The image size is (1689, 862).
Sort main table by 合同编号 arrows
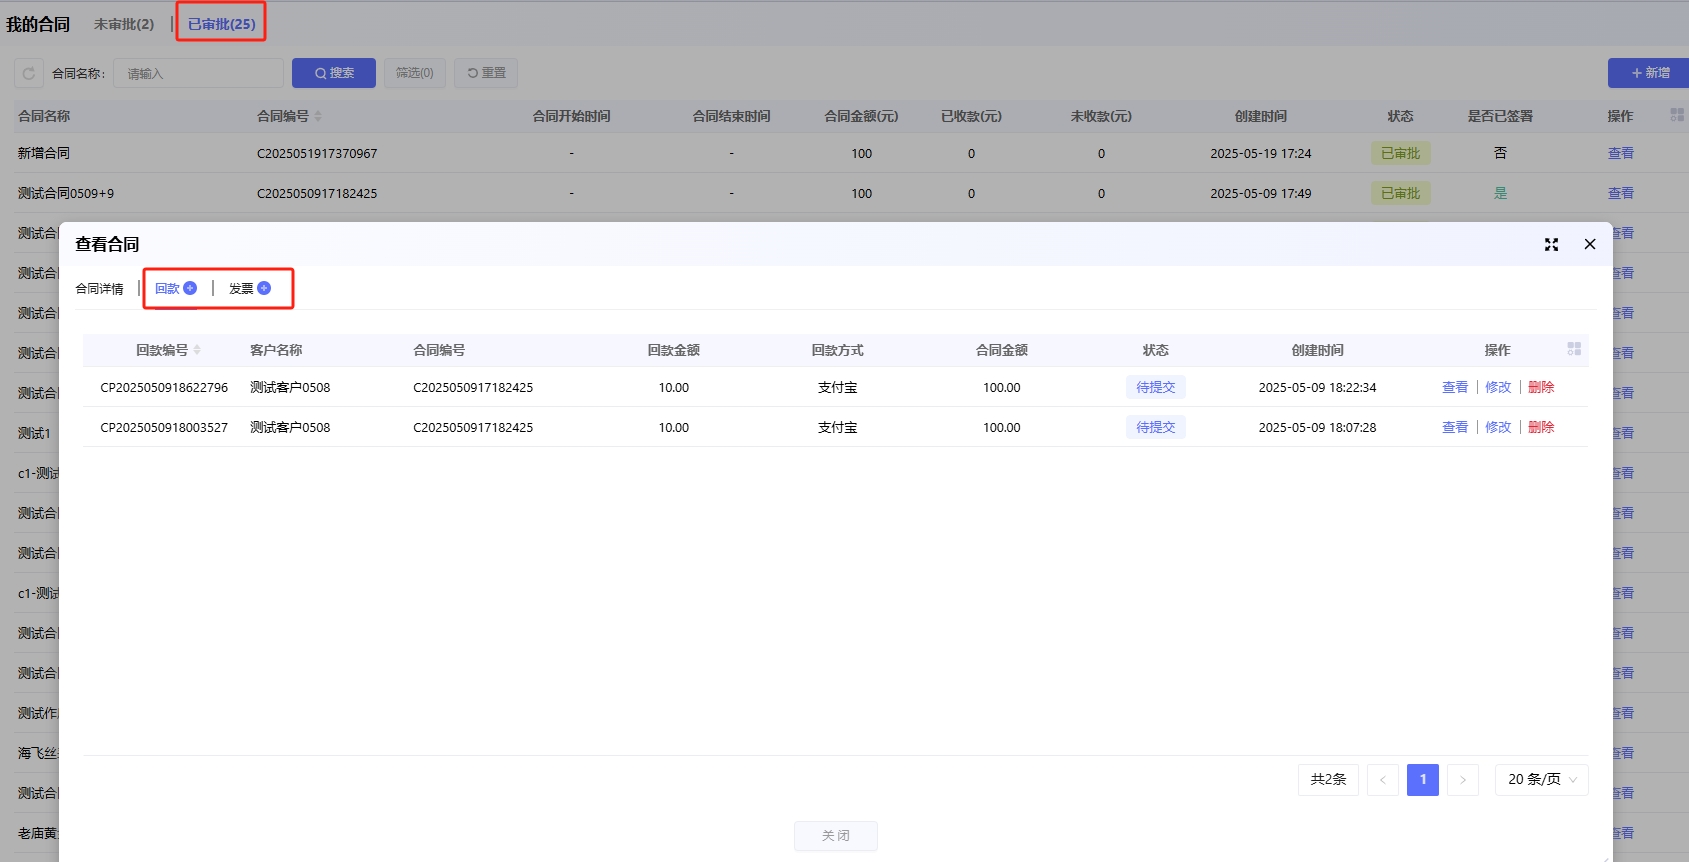point(318,116)
